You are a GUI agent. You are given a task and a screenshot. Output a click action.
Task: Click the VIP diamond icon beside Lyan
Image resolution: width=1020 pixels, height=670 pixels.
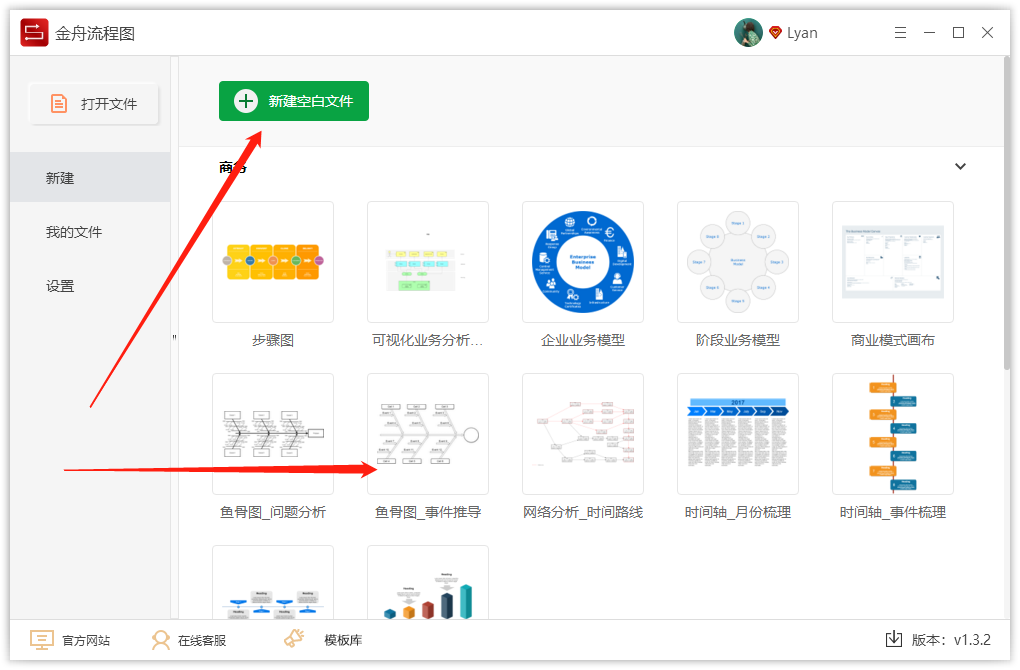pos(775,33)
